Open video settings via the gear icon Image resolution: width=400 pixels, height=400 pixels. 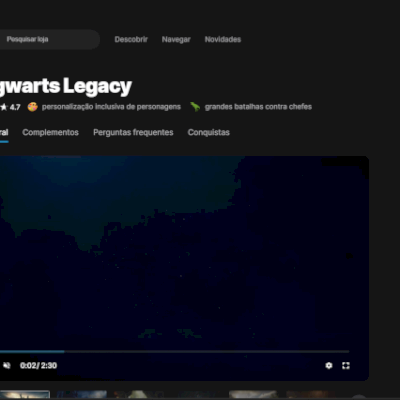tap(329, 366)
